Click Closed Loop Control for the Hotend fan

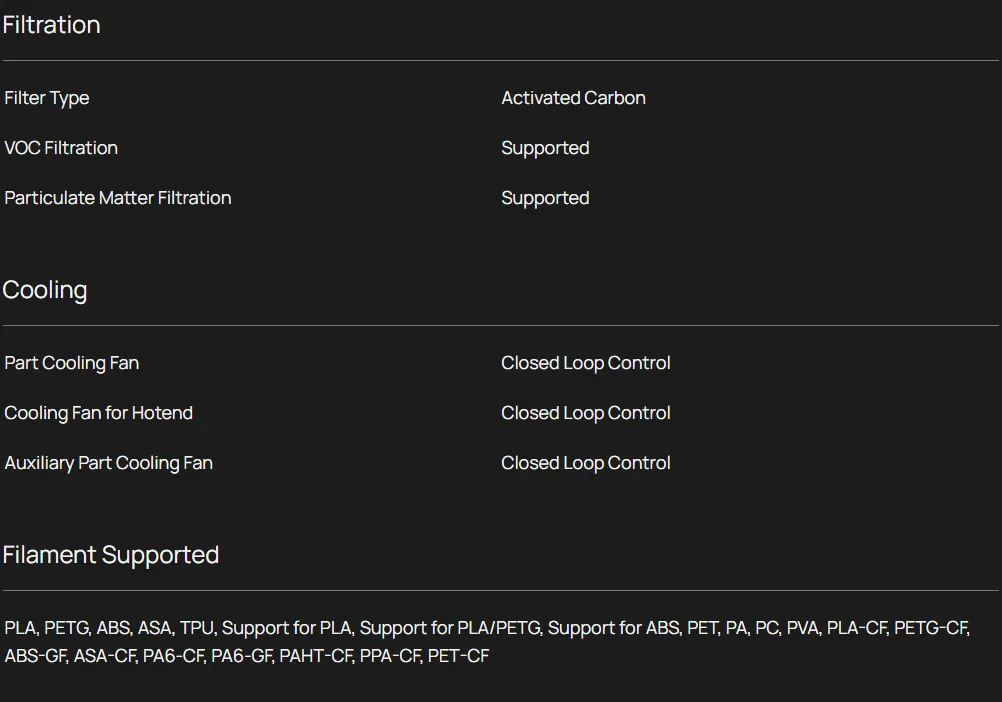pos(586,413)
